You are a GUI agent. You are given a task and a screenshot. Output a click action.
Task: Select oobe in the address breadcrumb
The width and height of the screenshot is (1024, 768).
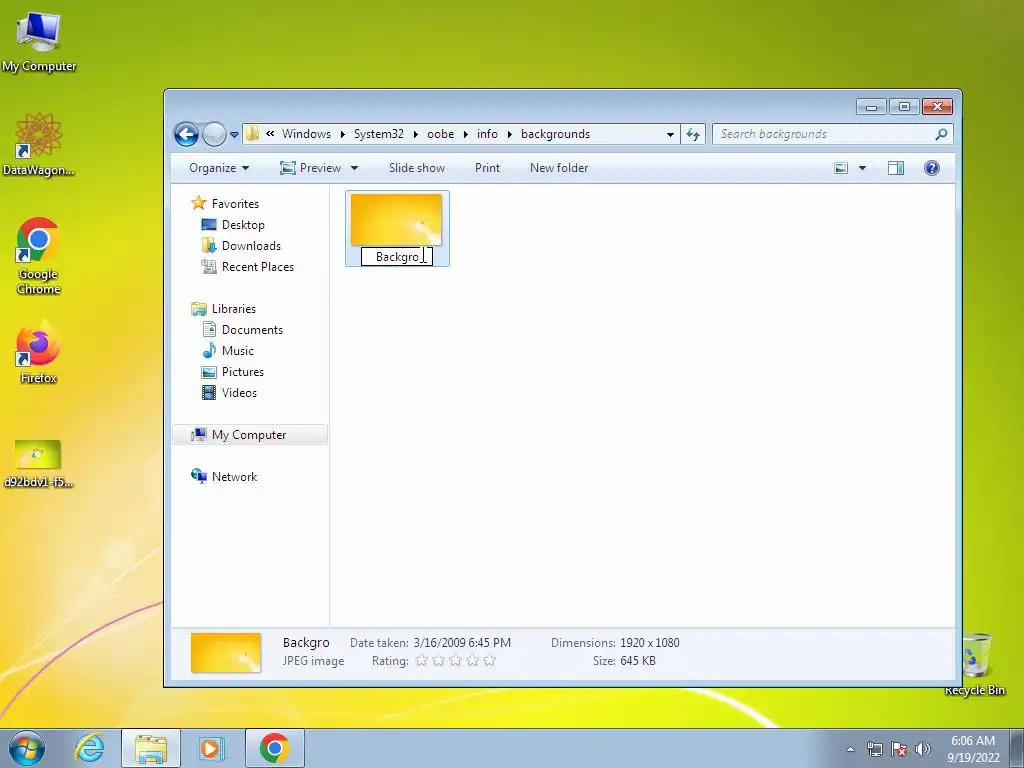[x=440, y=134]
